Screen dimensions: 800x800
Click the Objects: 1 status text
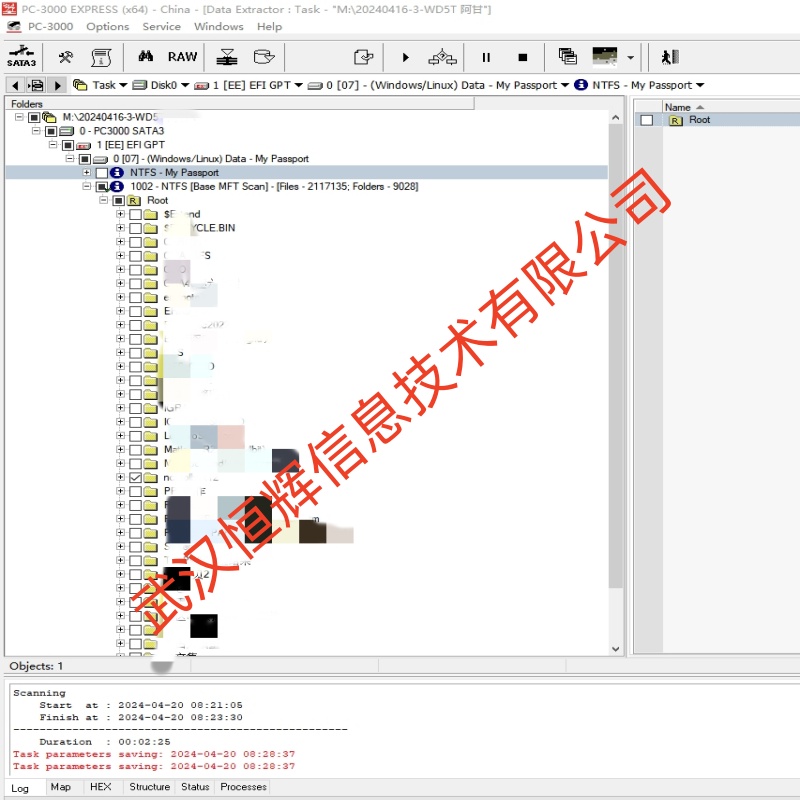[36, 666]
